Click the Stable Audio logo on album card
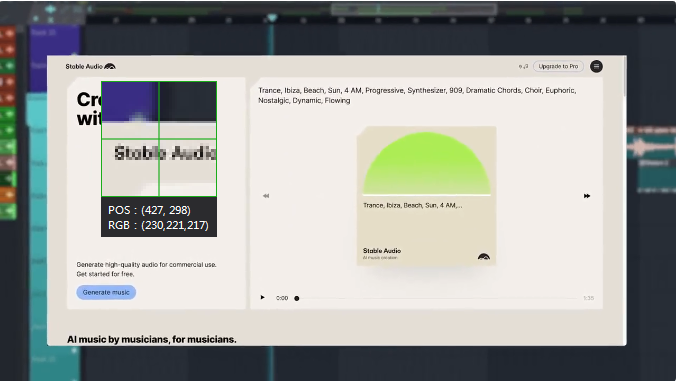Image resolution: width=679 pixels, height=381 pixels. 484,257
